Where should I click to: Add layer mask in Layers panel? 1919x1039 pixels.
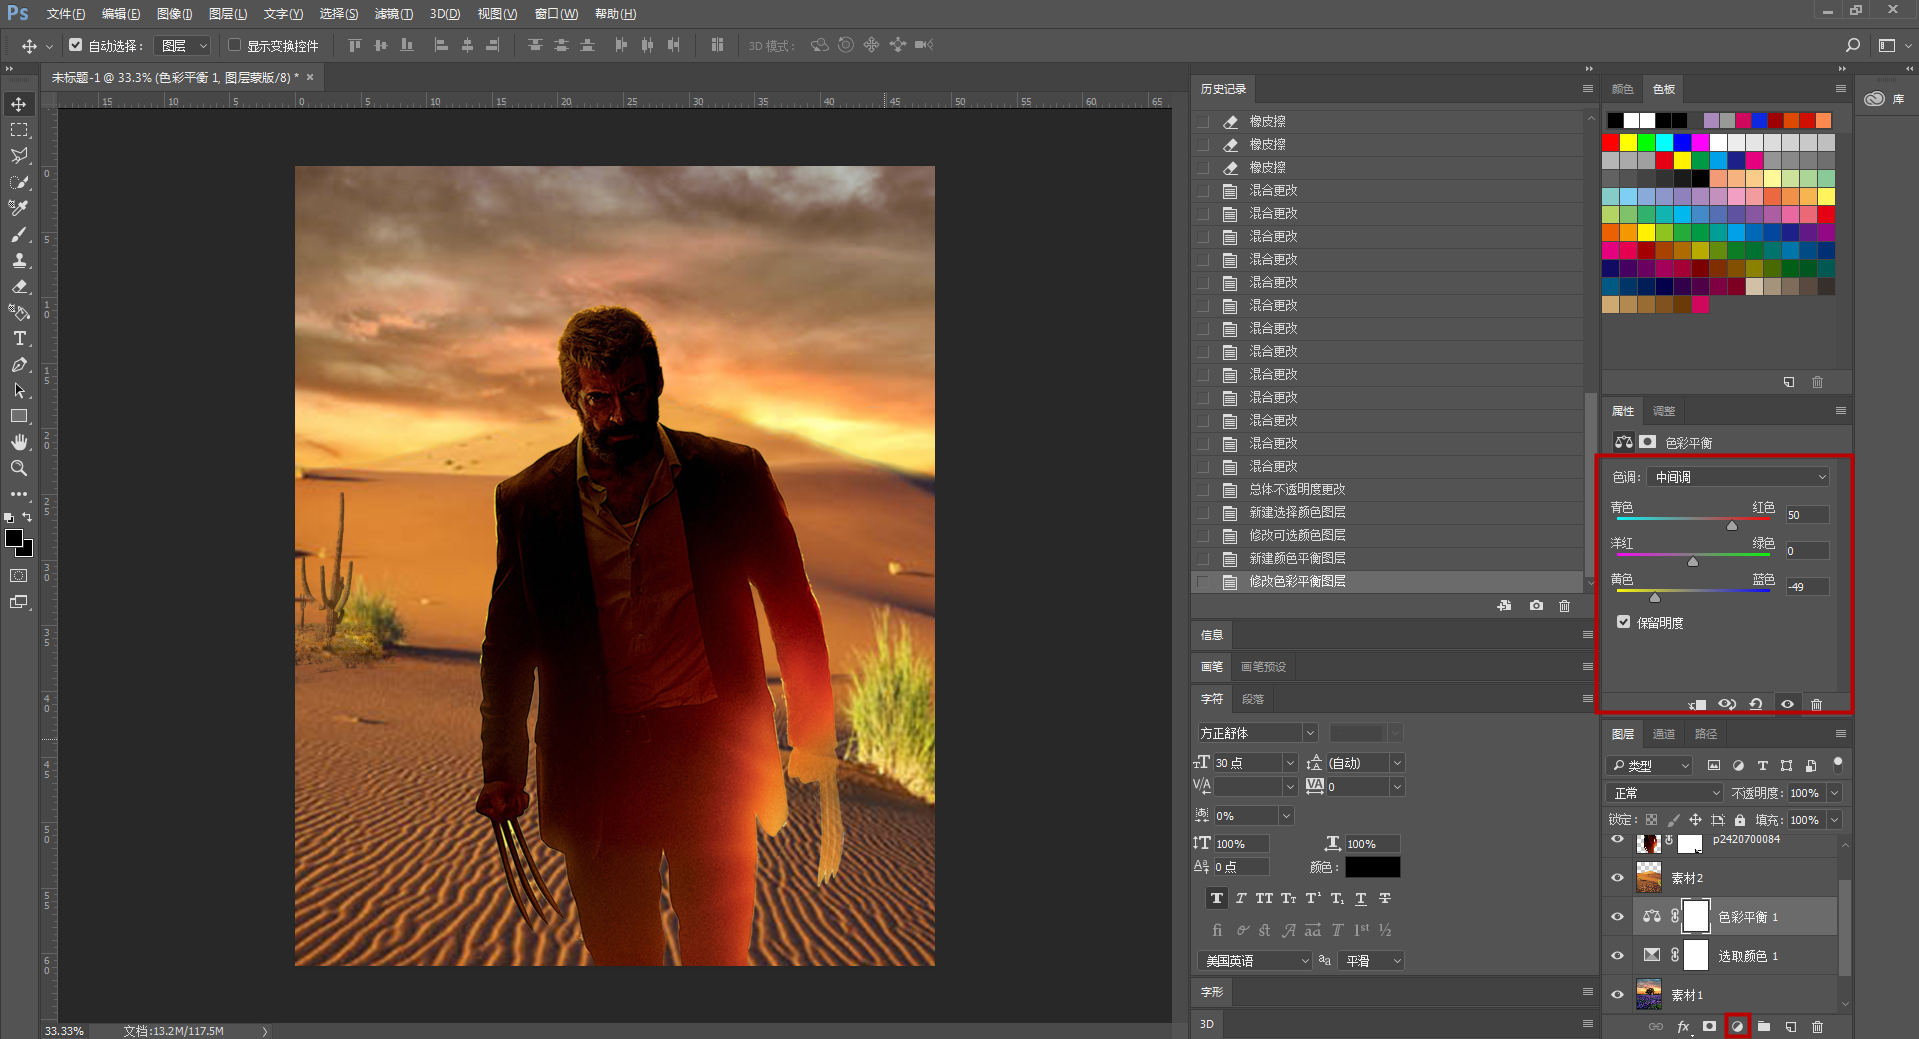(x=1710, y=1026)
